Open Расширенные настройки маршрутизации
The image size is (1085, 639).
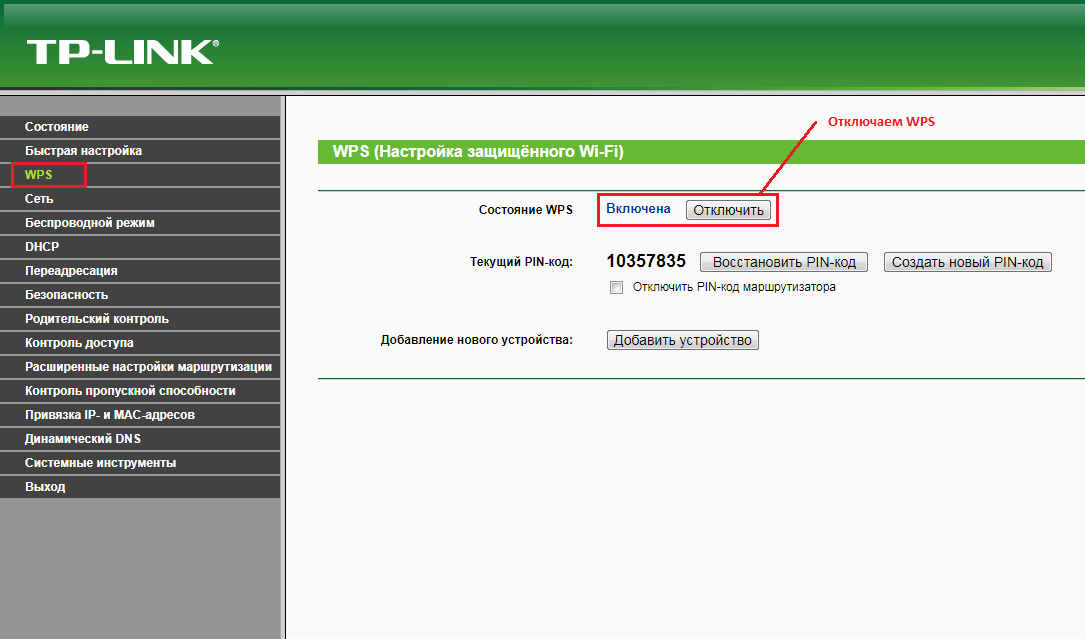(148, 367)
